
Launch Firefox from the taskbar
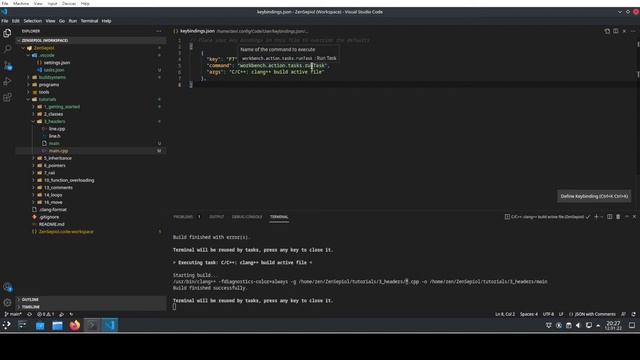pos(75,325)
